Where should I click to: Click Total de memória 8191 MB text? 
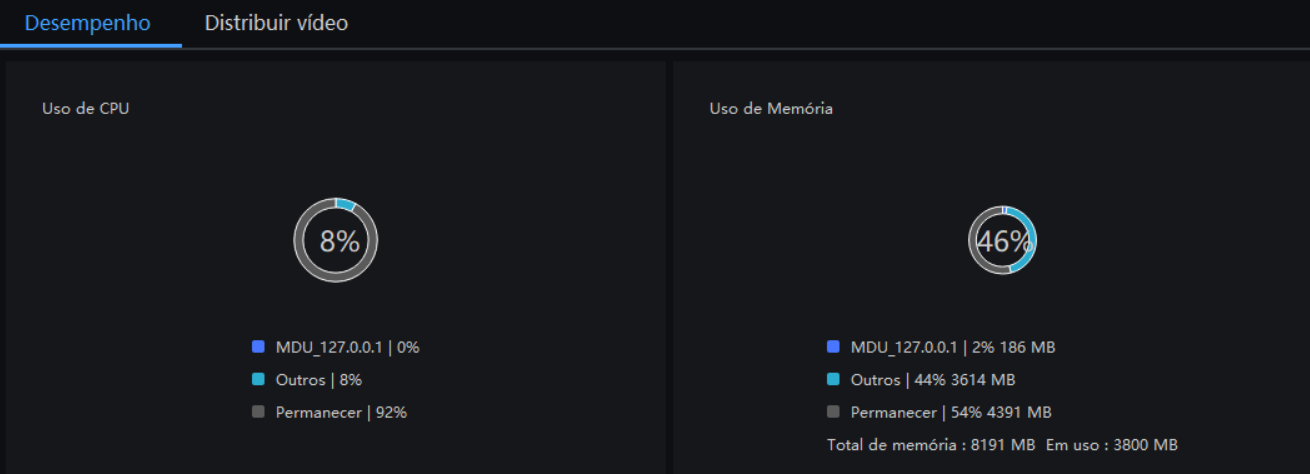coord(930,444)
